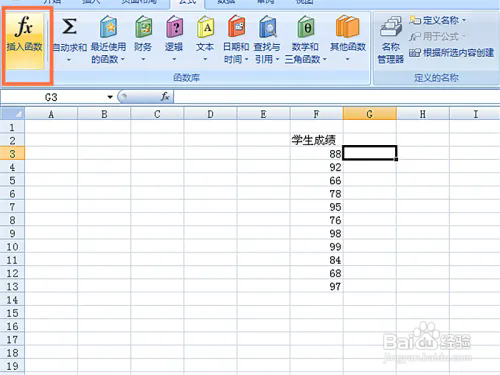
Task: Select column B header
Action: [104, 114]
